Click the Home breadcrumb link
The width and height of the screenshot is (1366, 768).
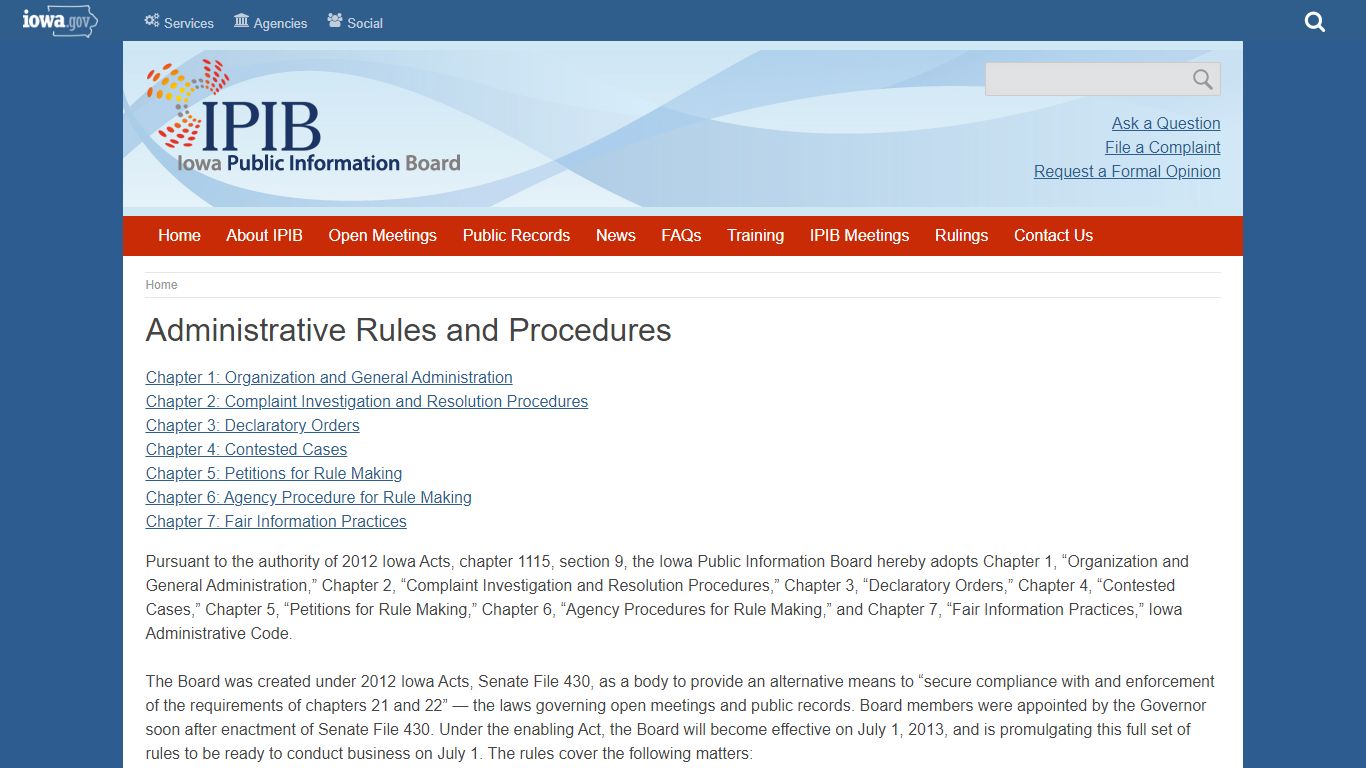click(x=161, y=285)
